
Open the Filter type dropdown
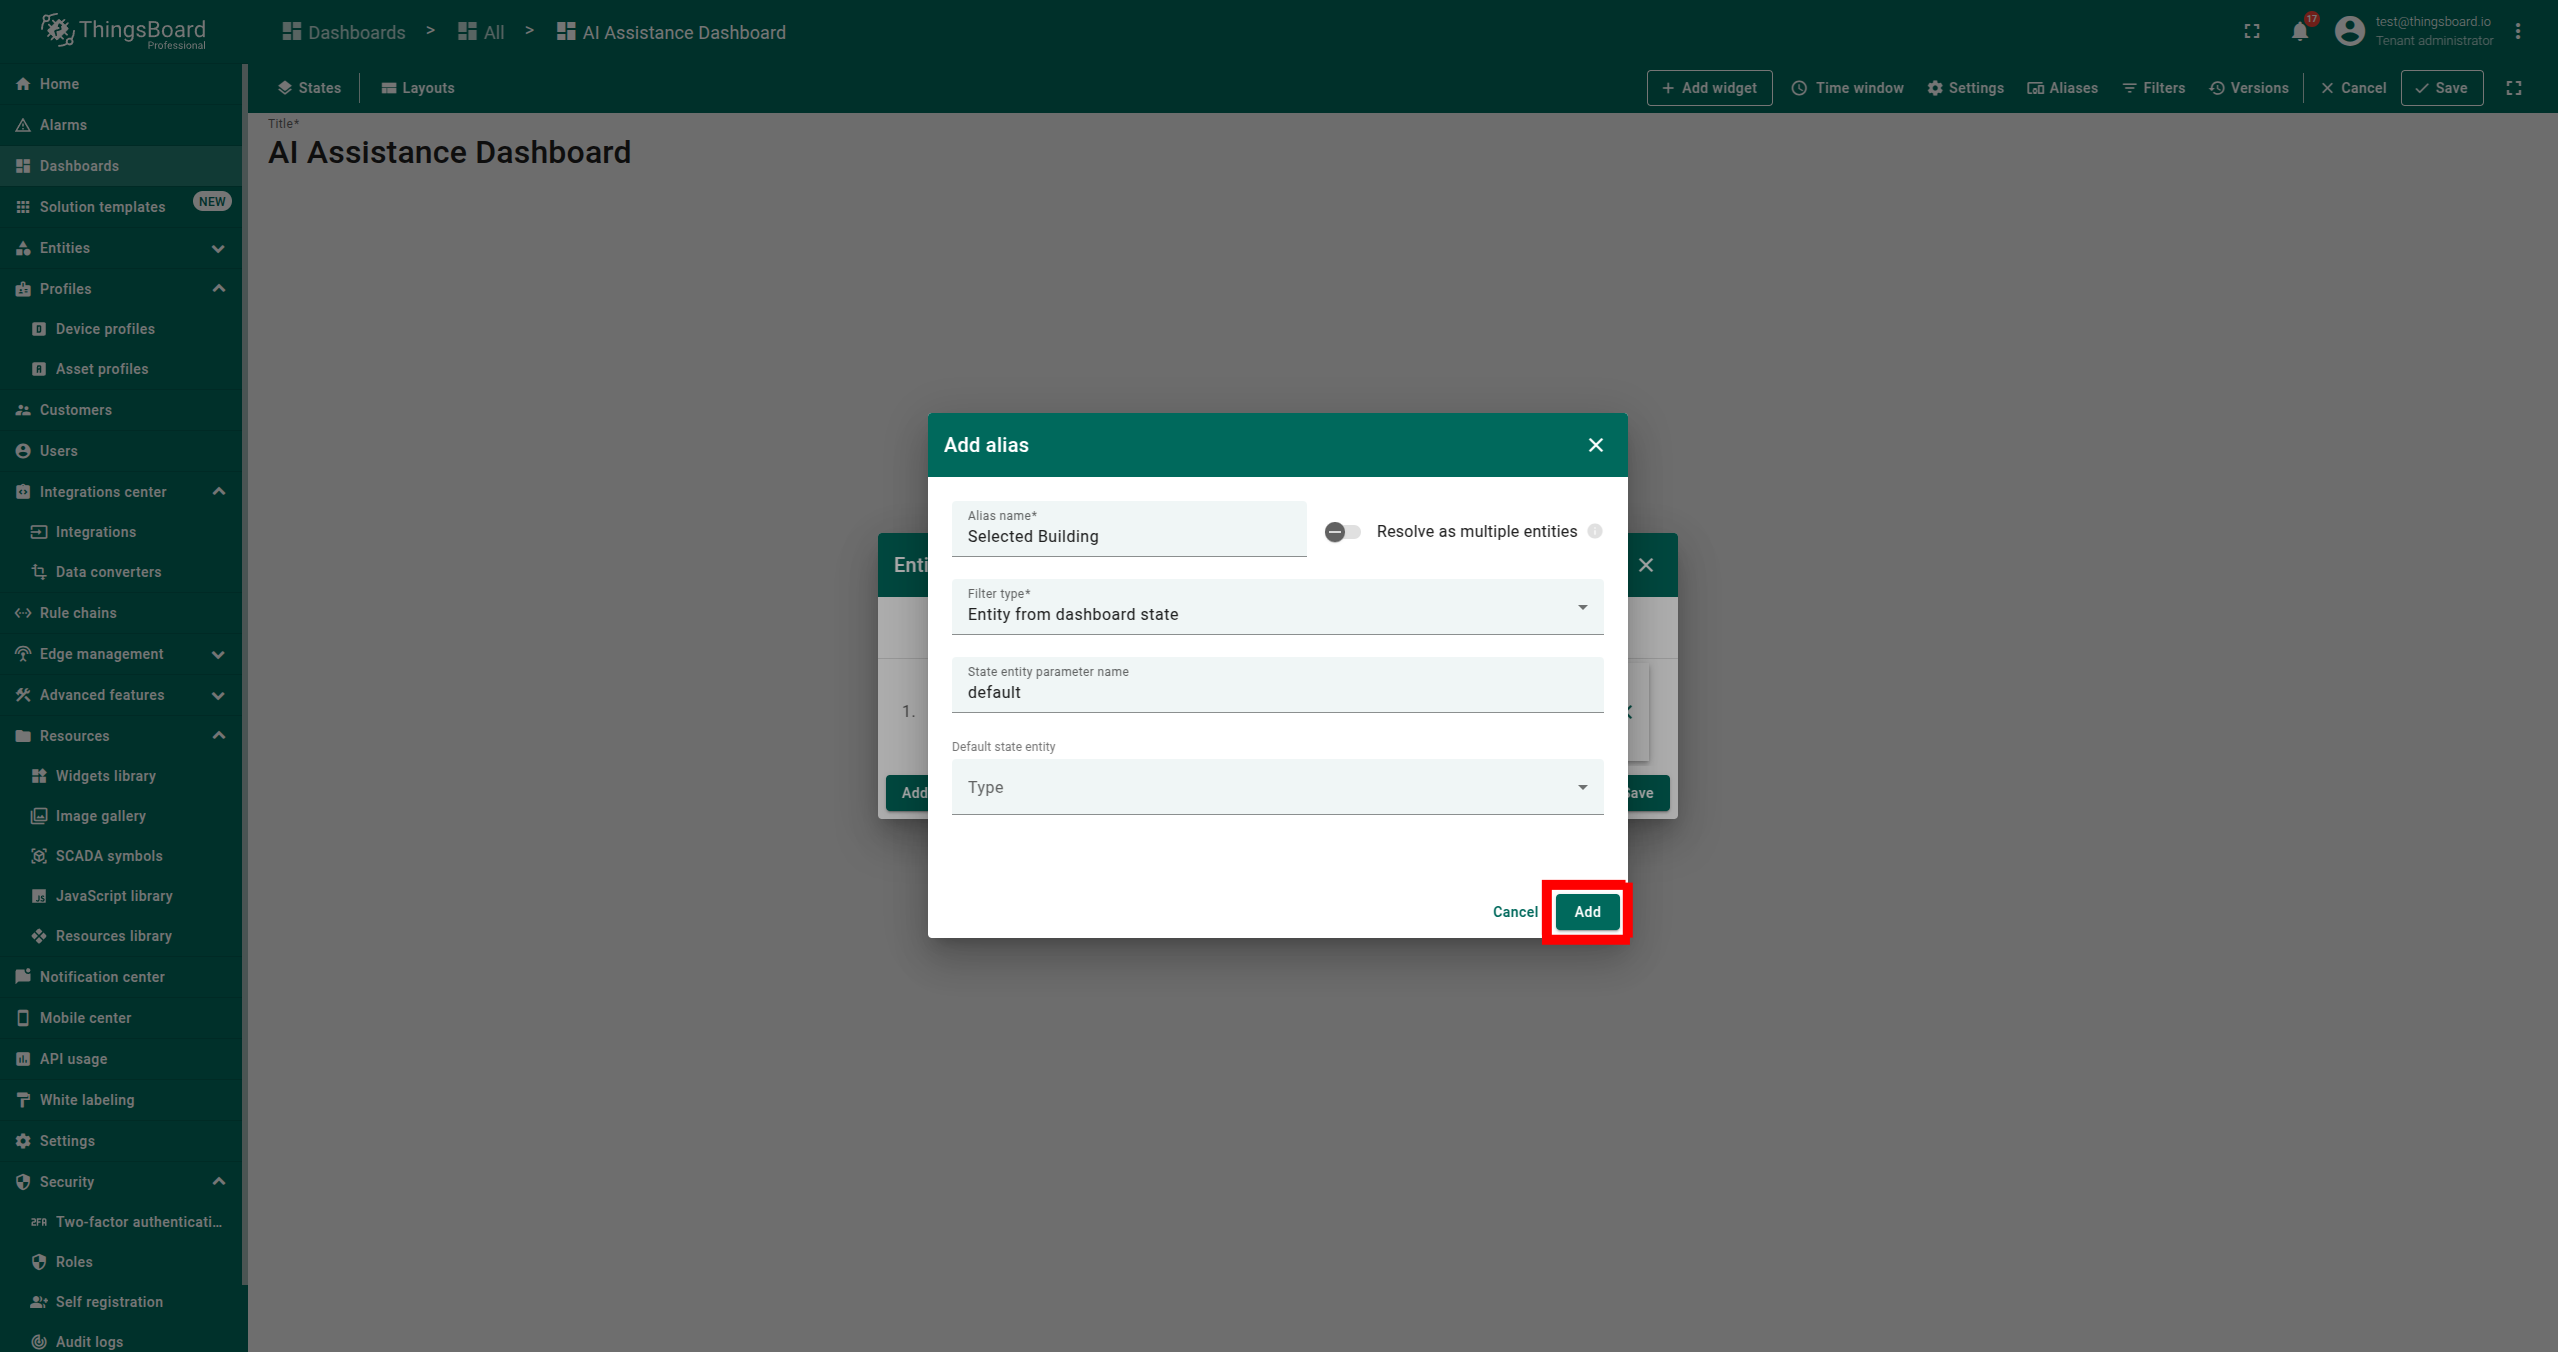point(1276,607)
